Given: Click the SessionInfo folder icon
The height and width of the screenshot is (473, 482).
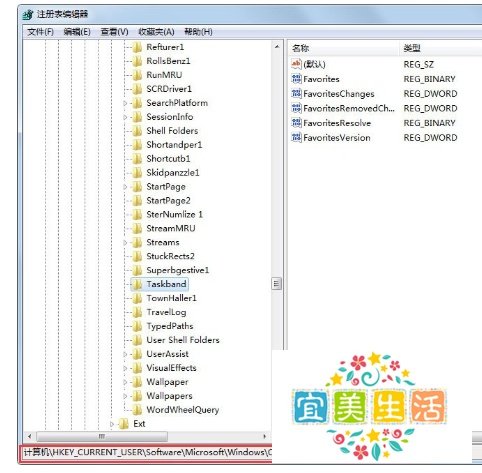Looking at the screenshot, I should pos(137,117).
